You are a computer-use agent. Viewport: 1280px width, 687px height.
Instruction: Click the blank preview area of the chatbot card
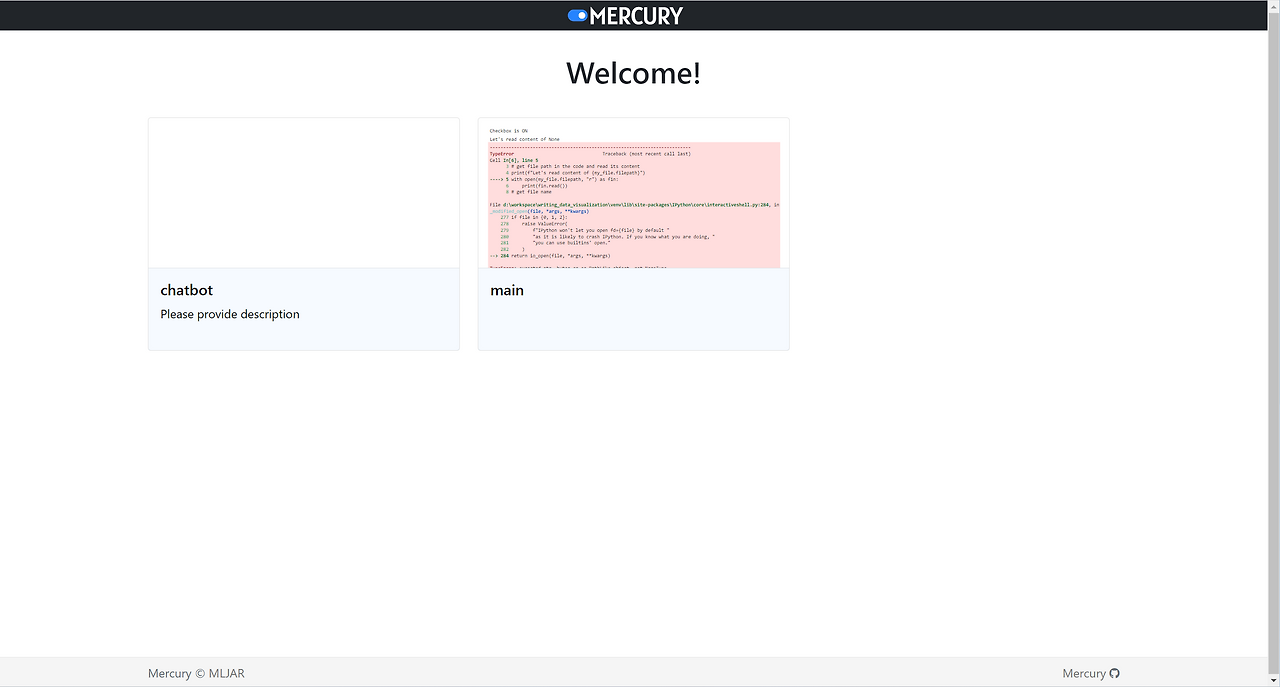[x=303, y=192]
